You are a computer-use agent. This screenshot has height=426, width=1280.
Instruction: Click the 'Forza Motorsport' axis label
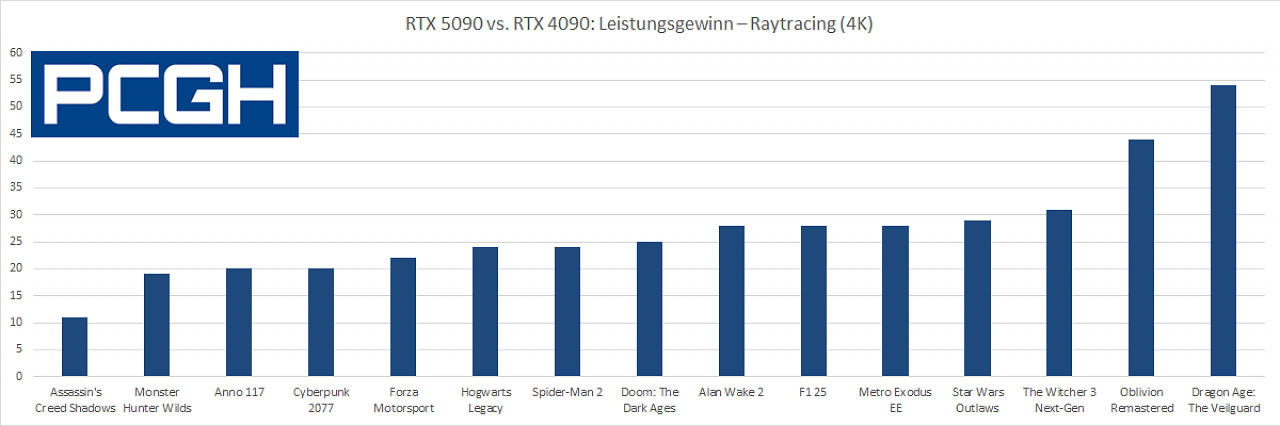click(x=403, y=399)
